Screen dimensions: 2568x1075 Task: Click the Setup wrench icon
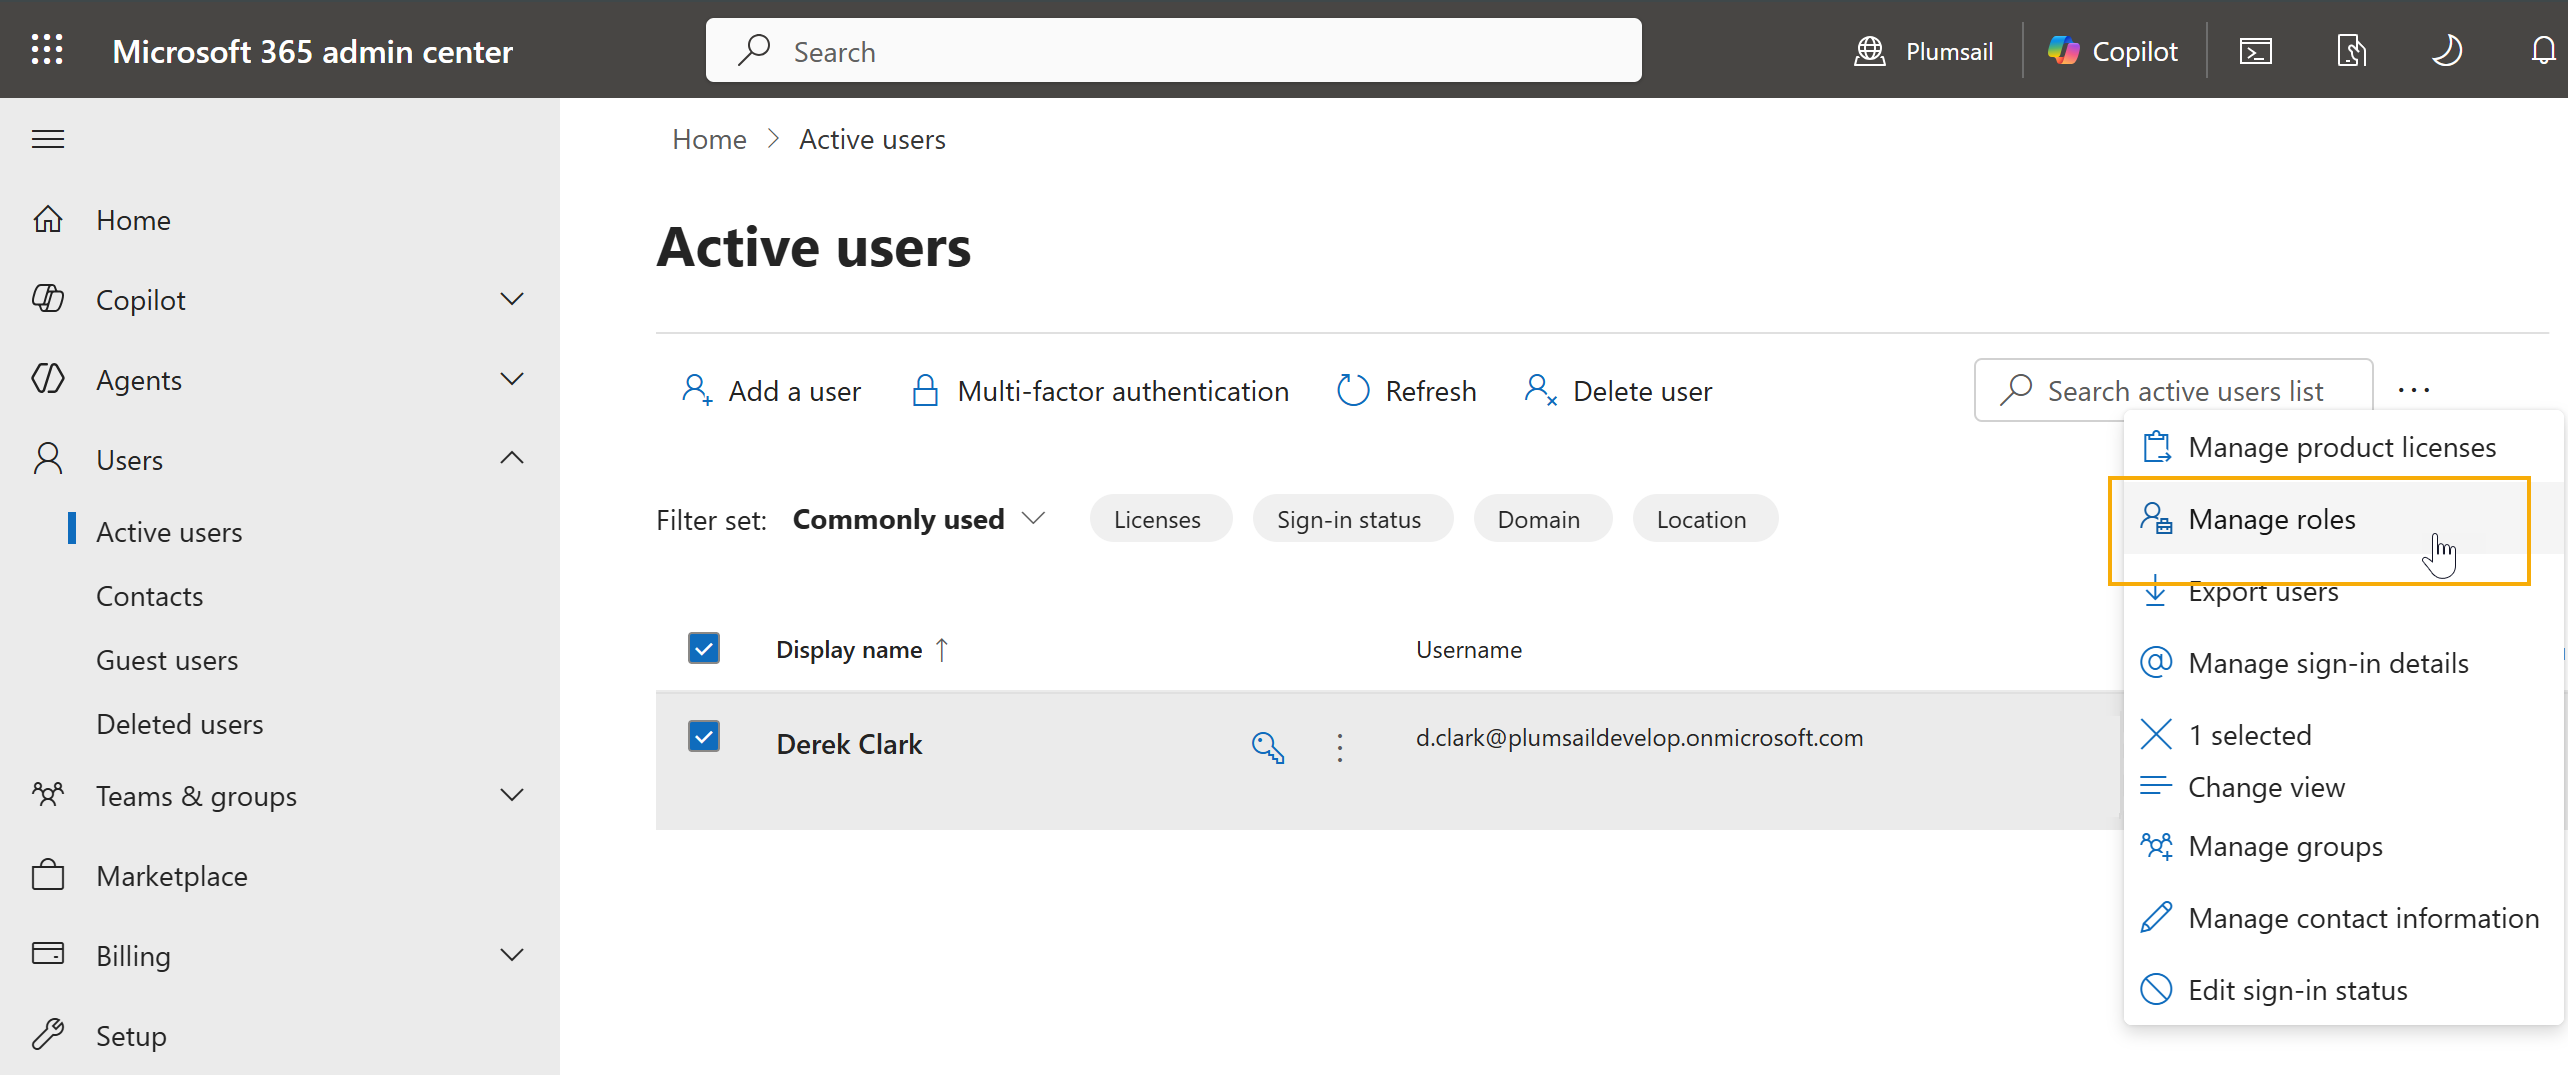[x=48, y=1034]
